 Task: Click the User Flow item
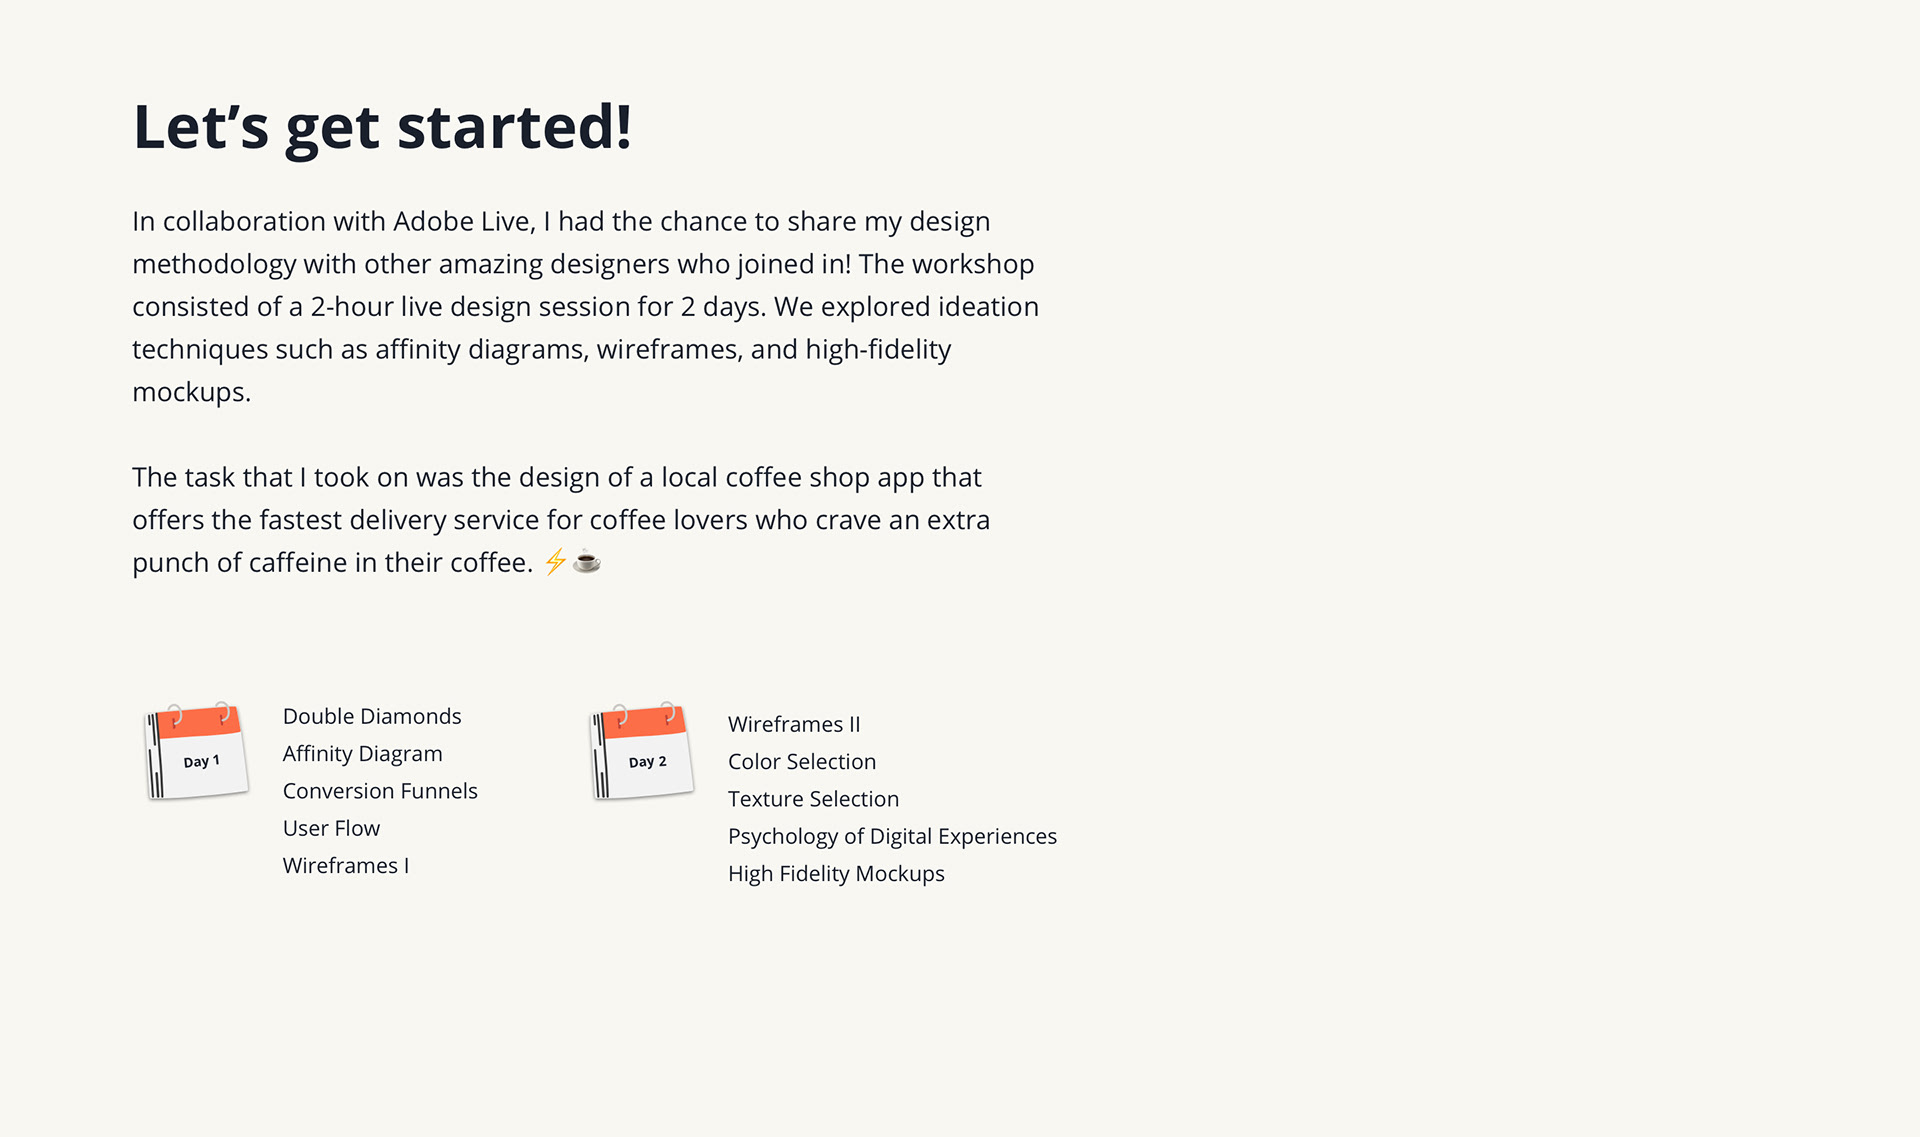coord(331,828)
